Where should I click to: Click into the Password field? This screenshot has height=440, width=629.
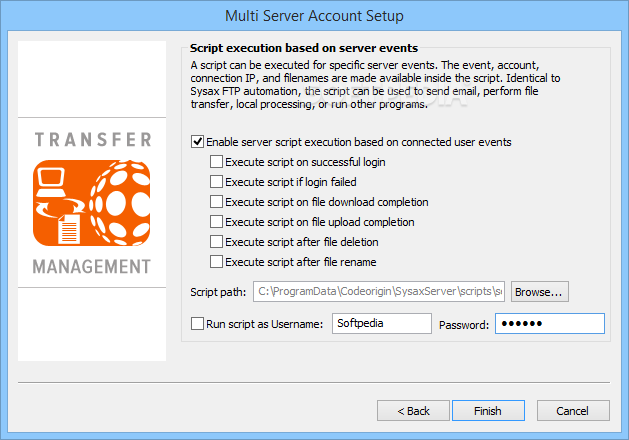point(549,324)
